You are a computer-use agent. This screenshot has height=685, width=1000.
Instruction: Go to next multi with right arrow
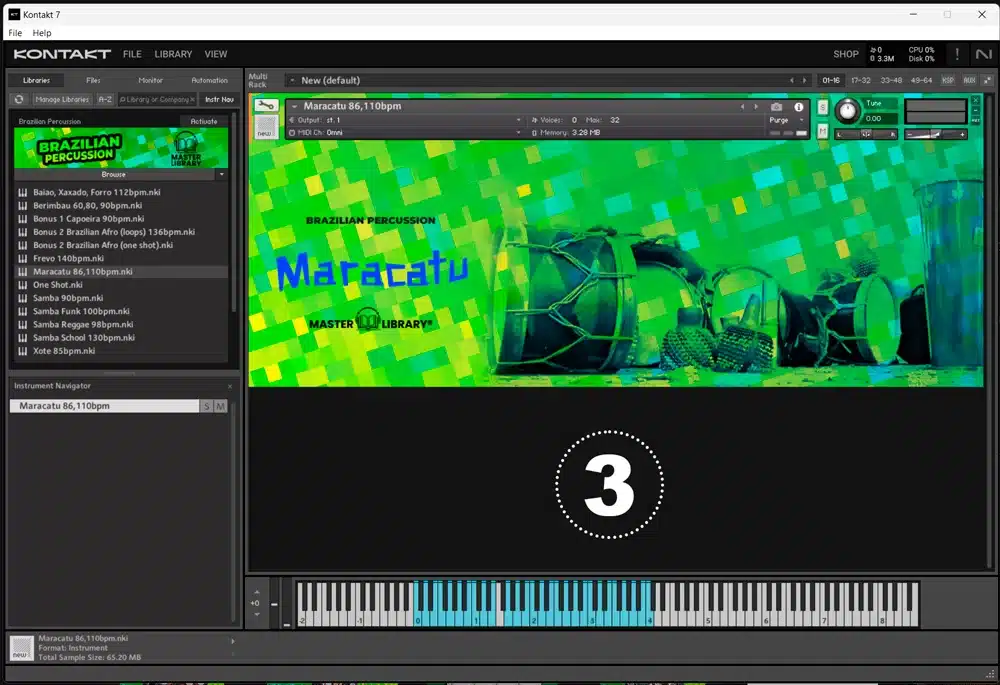(x=804, y=80)
